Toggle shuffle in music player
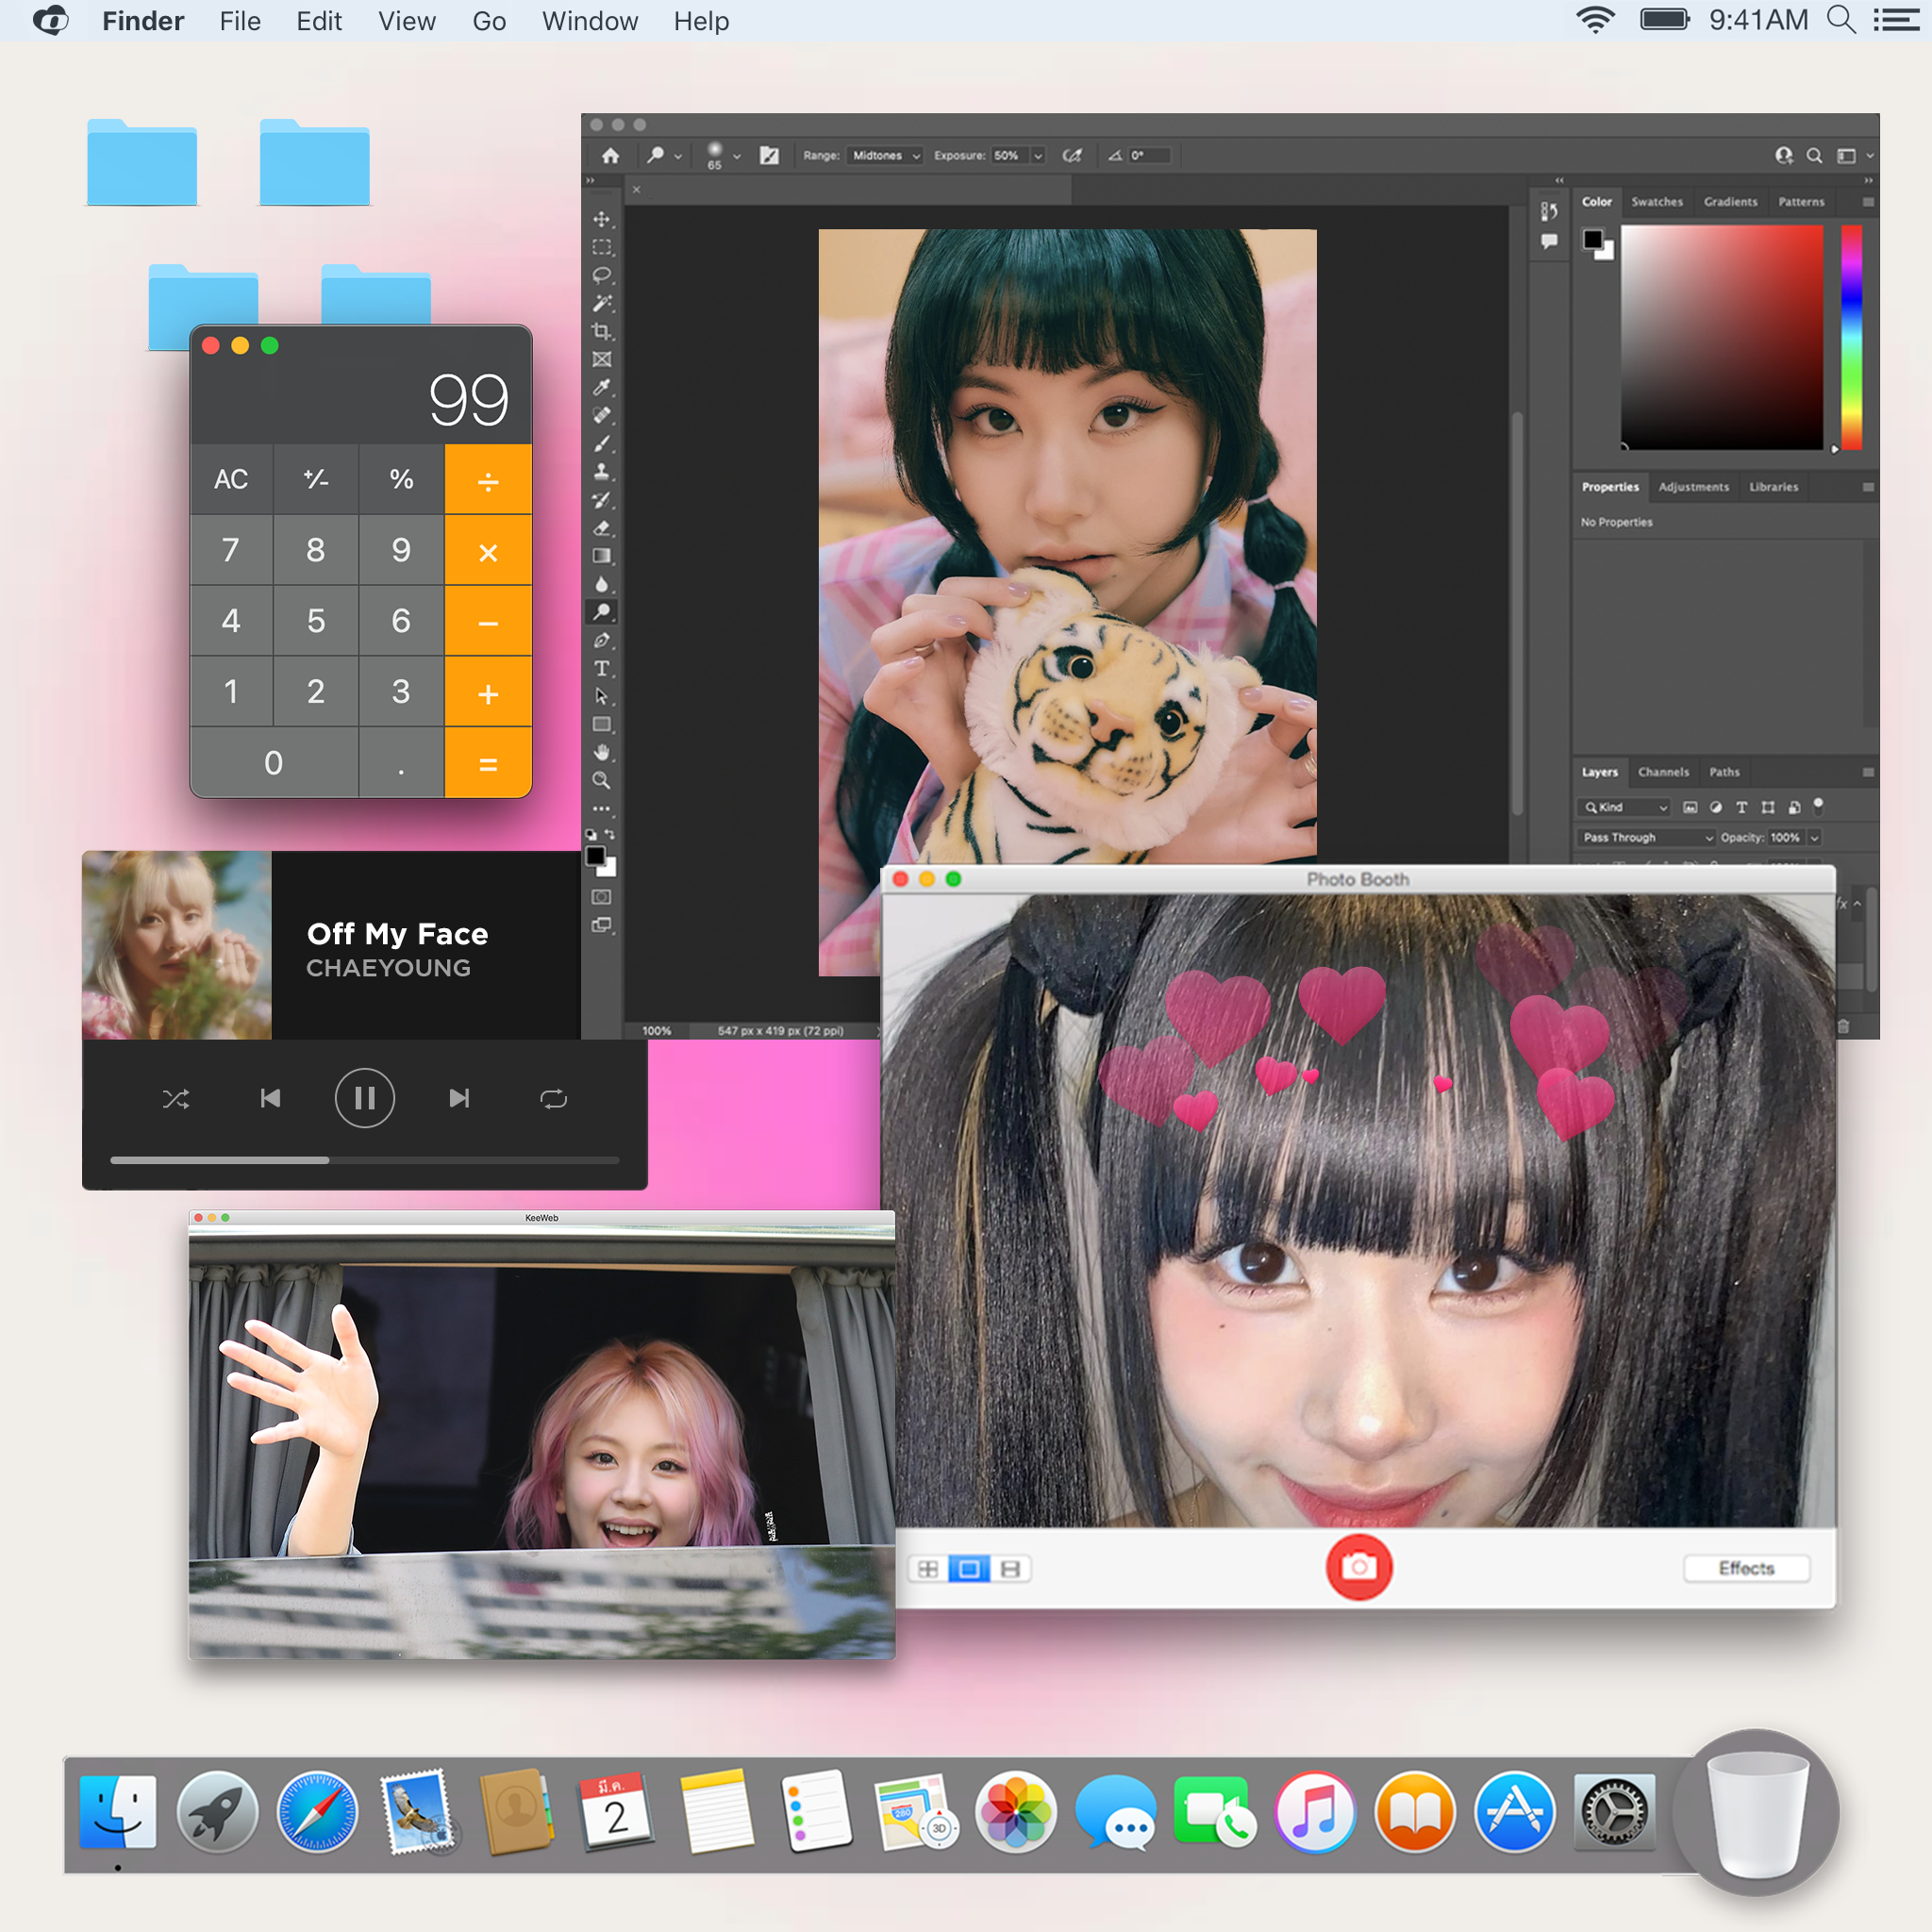1932x1932 pixels. (176, 1099)
